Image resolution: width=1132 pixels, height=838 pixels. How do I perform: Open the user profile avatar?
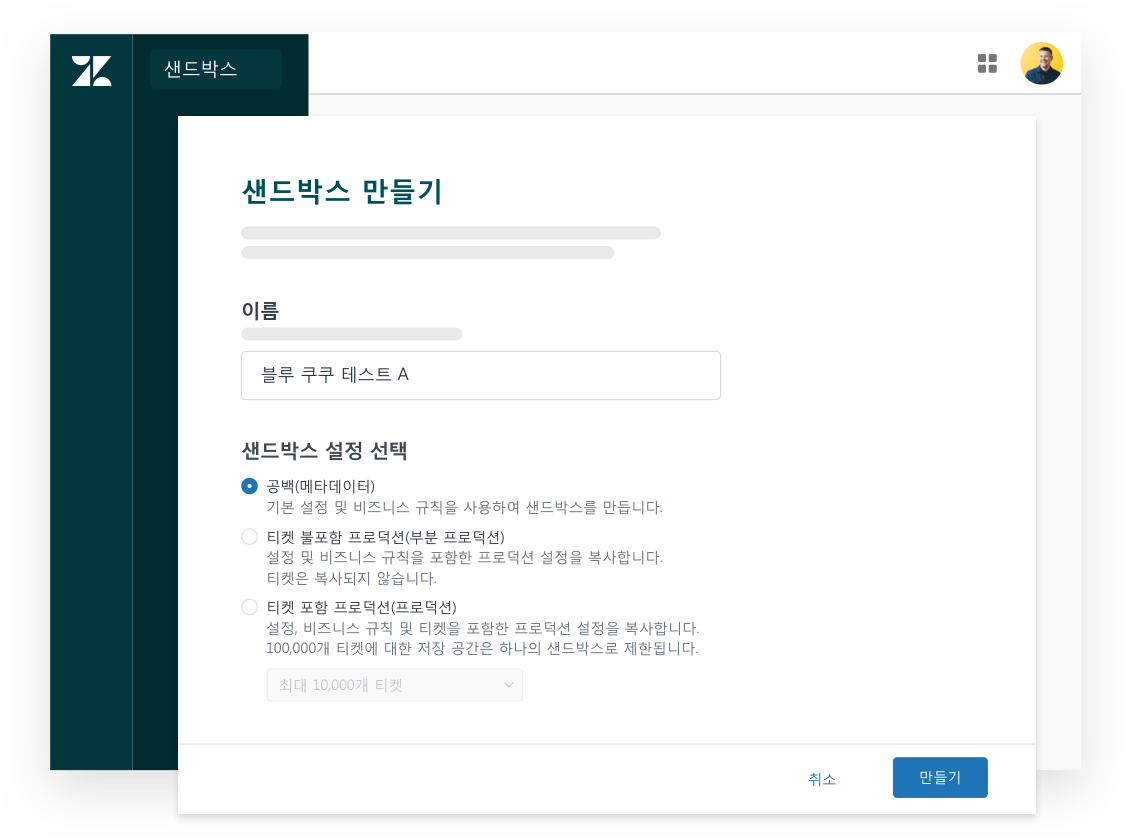tap(1041, 64)
